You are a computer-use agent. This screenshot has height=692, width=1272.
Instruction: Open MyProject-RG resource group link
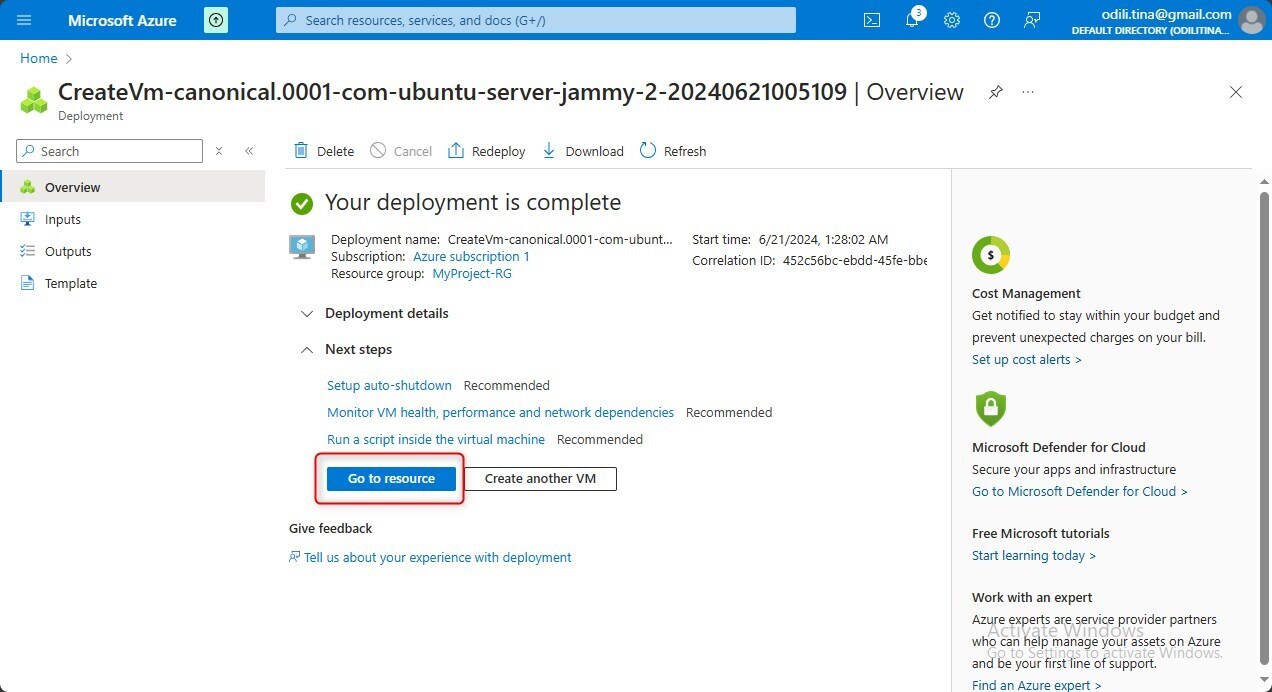[x=472, y=273]
